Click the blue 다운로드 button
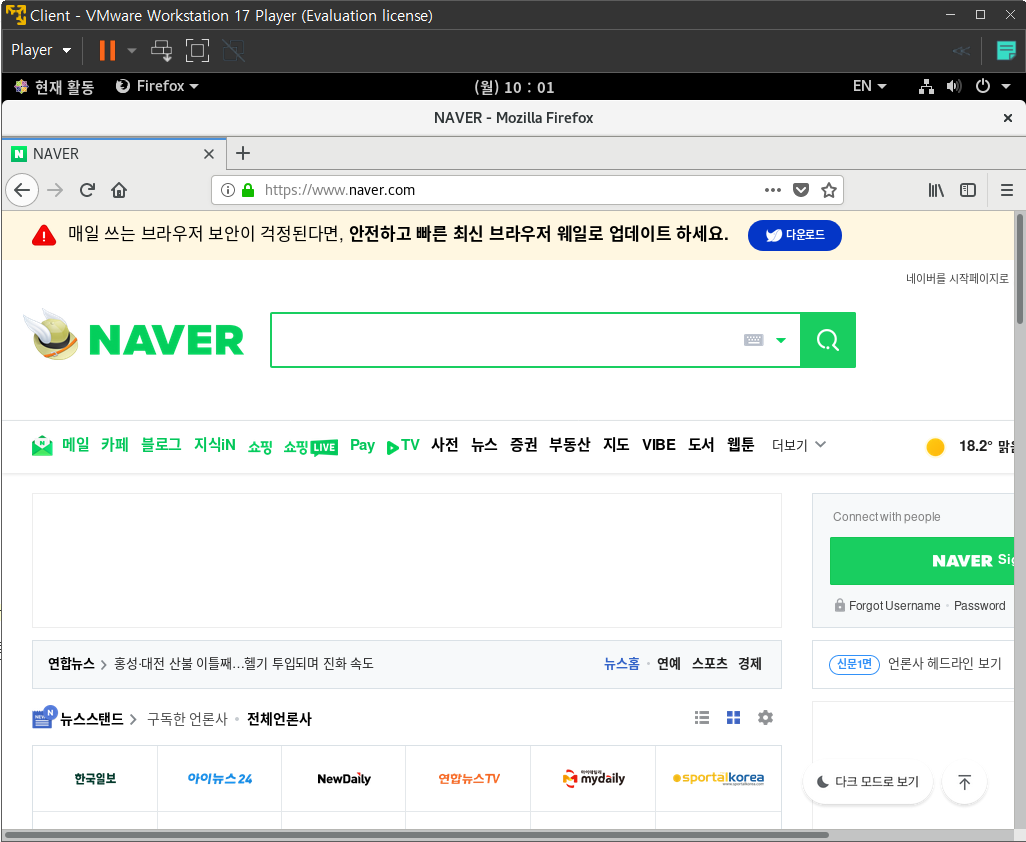The width and height of the screenshot is (1026, 842). pyautogui.click(x=795, y=235)
